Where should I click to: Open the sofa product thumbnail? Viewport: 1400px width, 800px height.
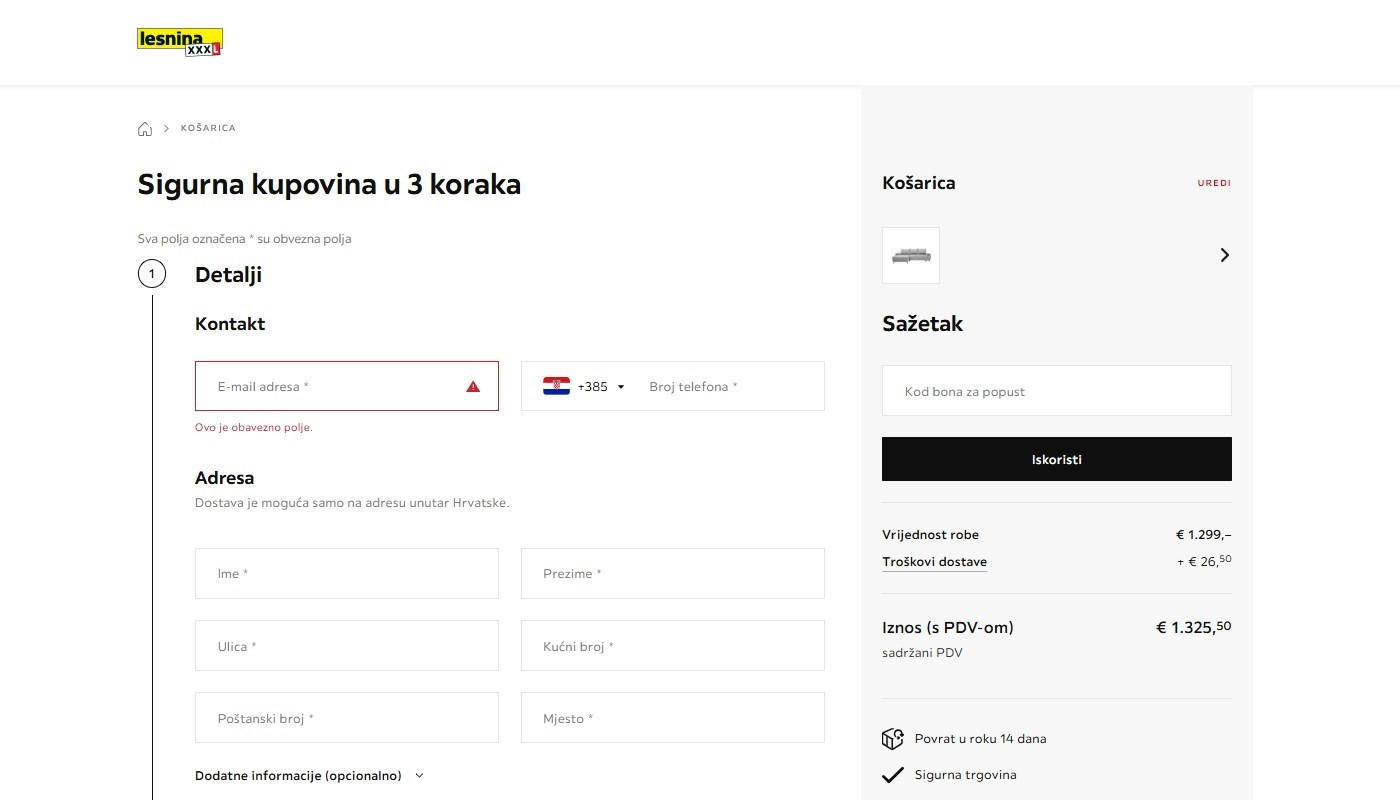911,255
